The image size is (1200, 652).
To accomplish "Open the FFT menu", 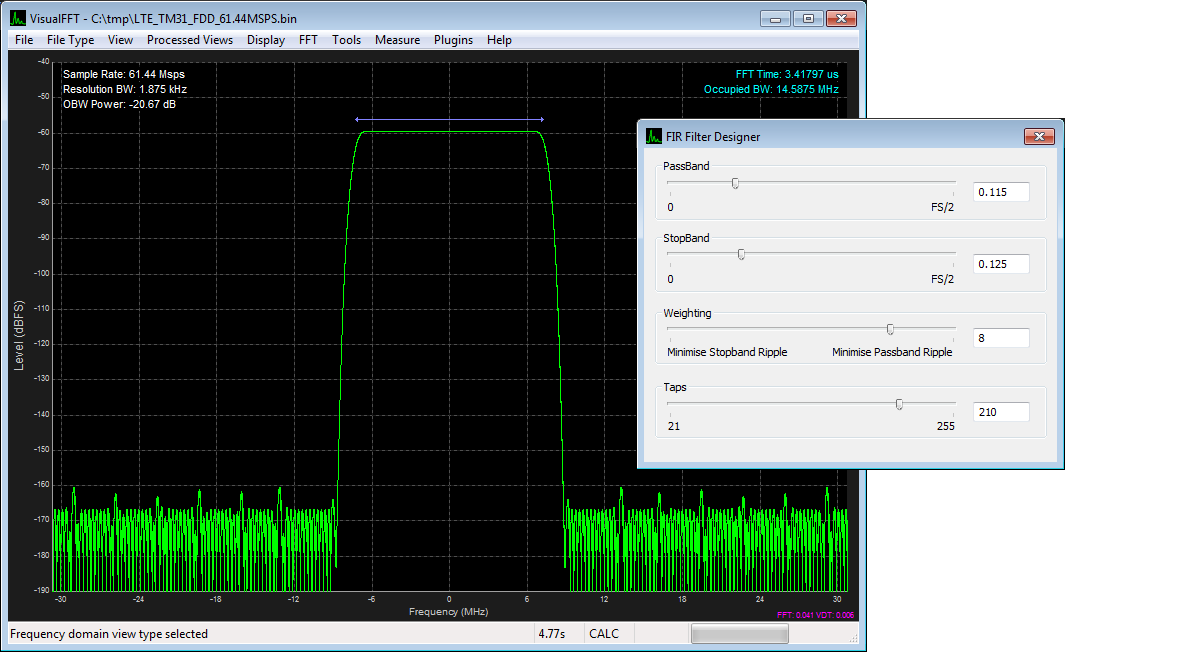I will coord(308,40).
